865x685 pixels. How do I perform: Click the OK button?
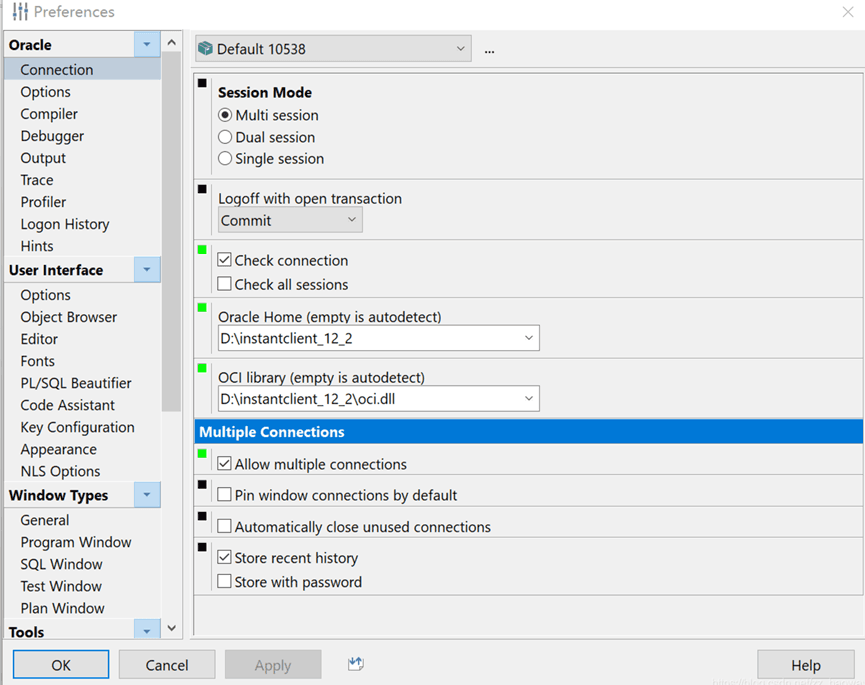[x=61, y=665]
